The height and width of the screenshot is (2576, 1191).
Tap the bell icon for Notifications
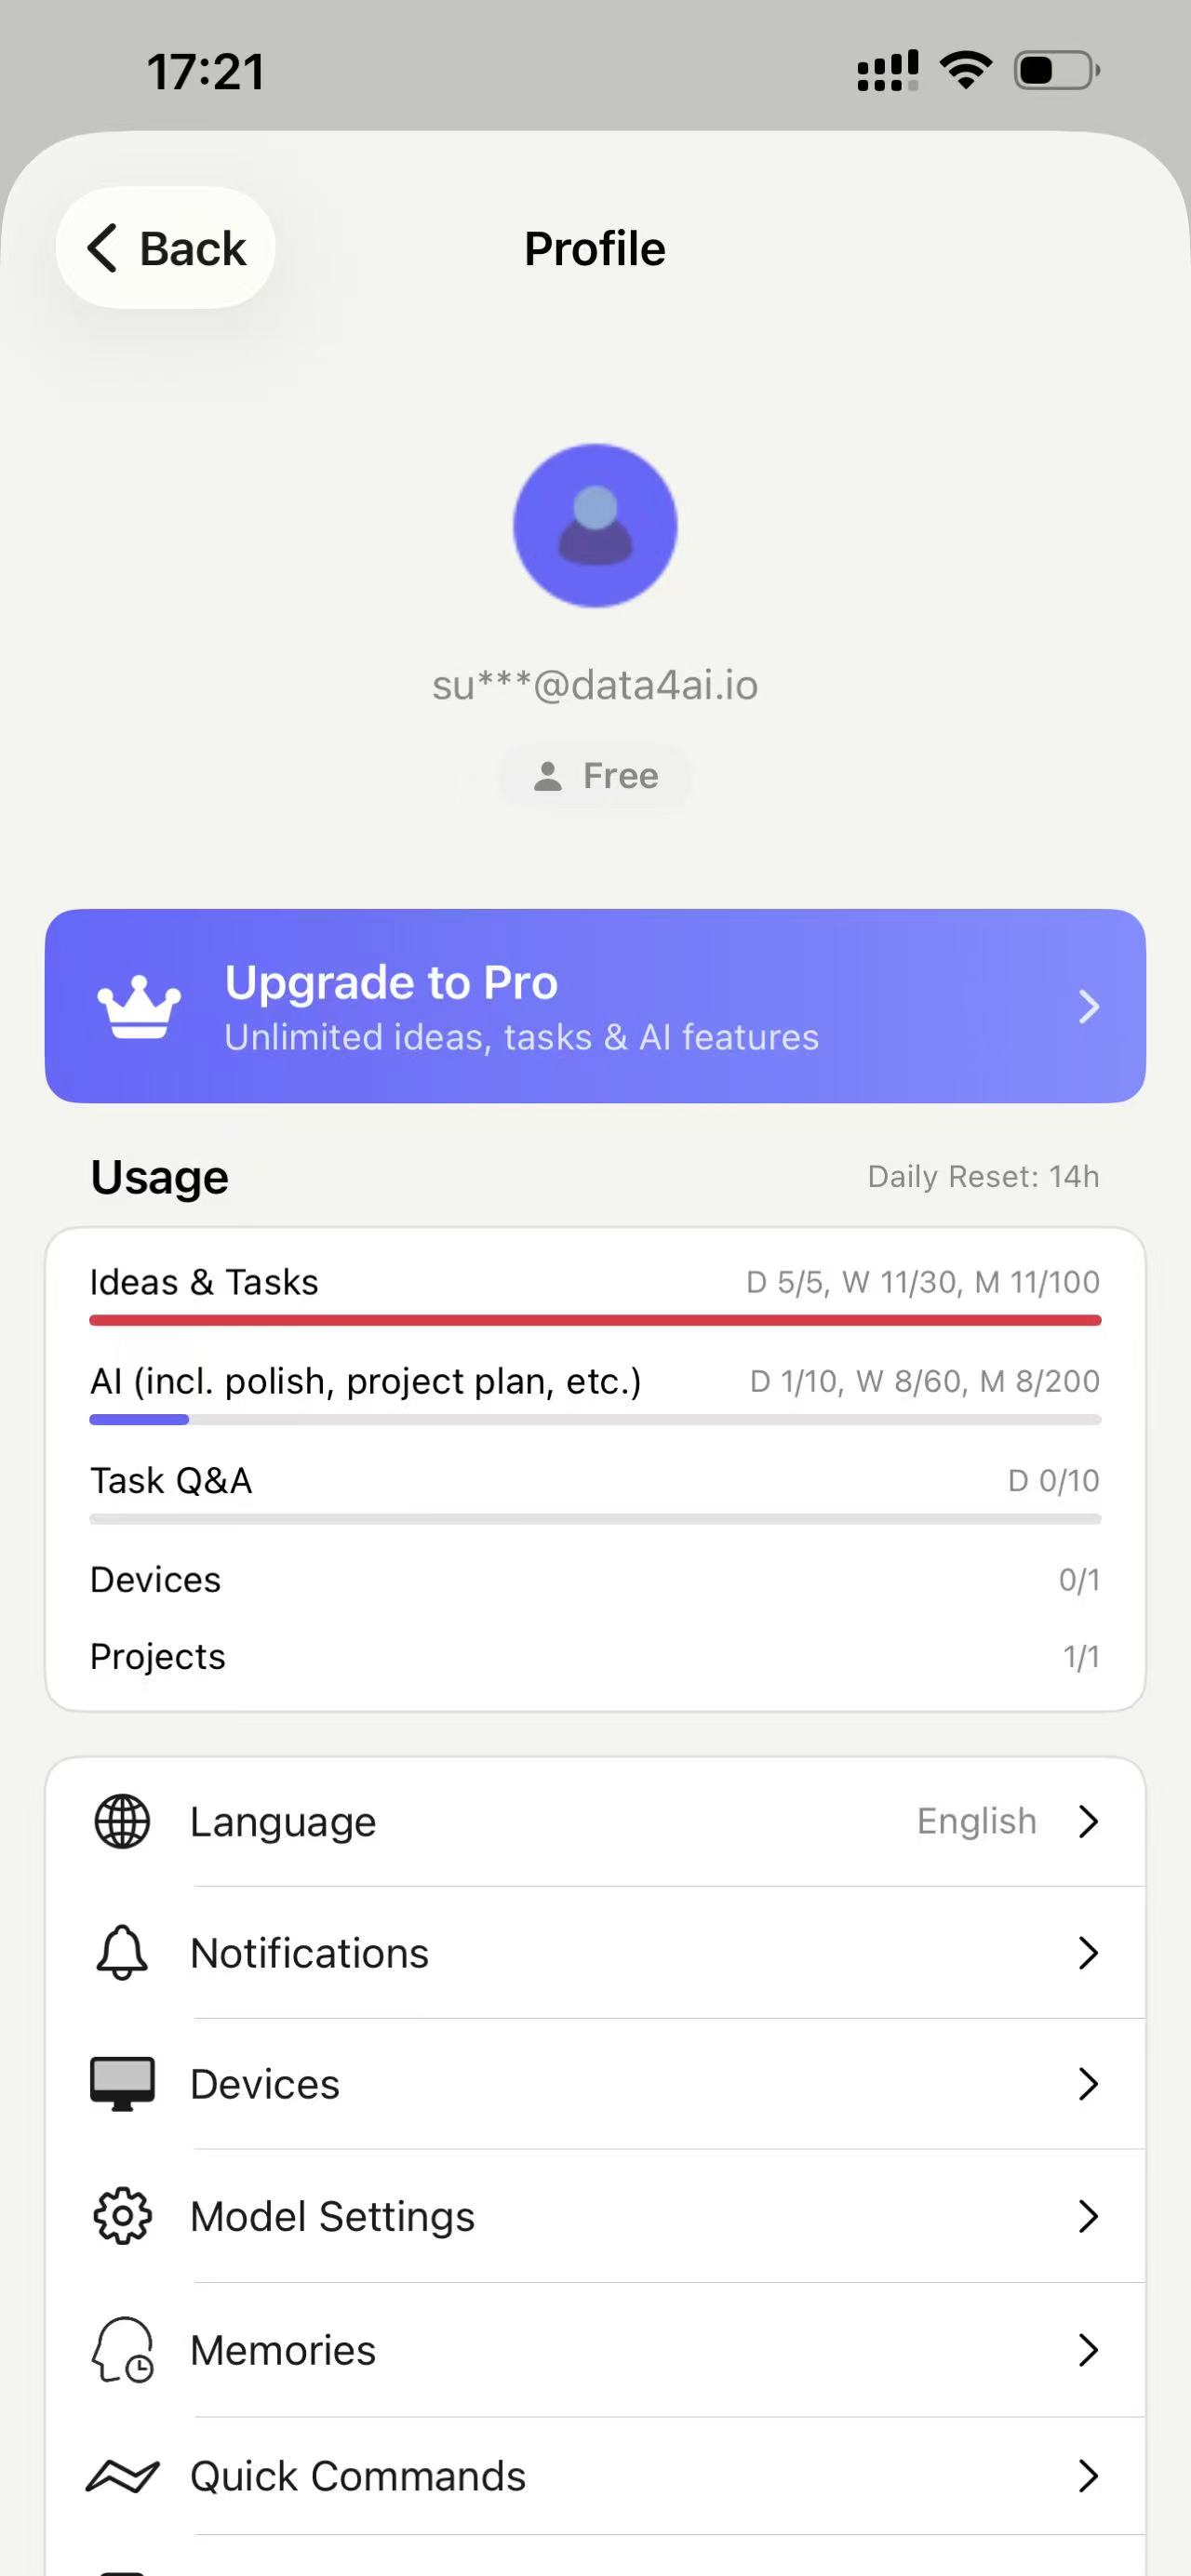pos(122,1952)
